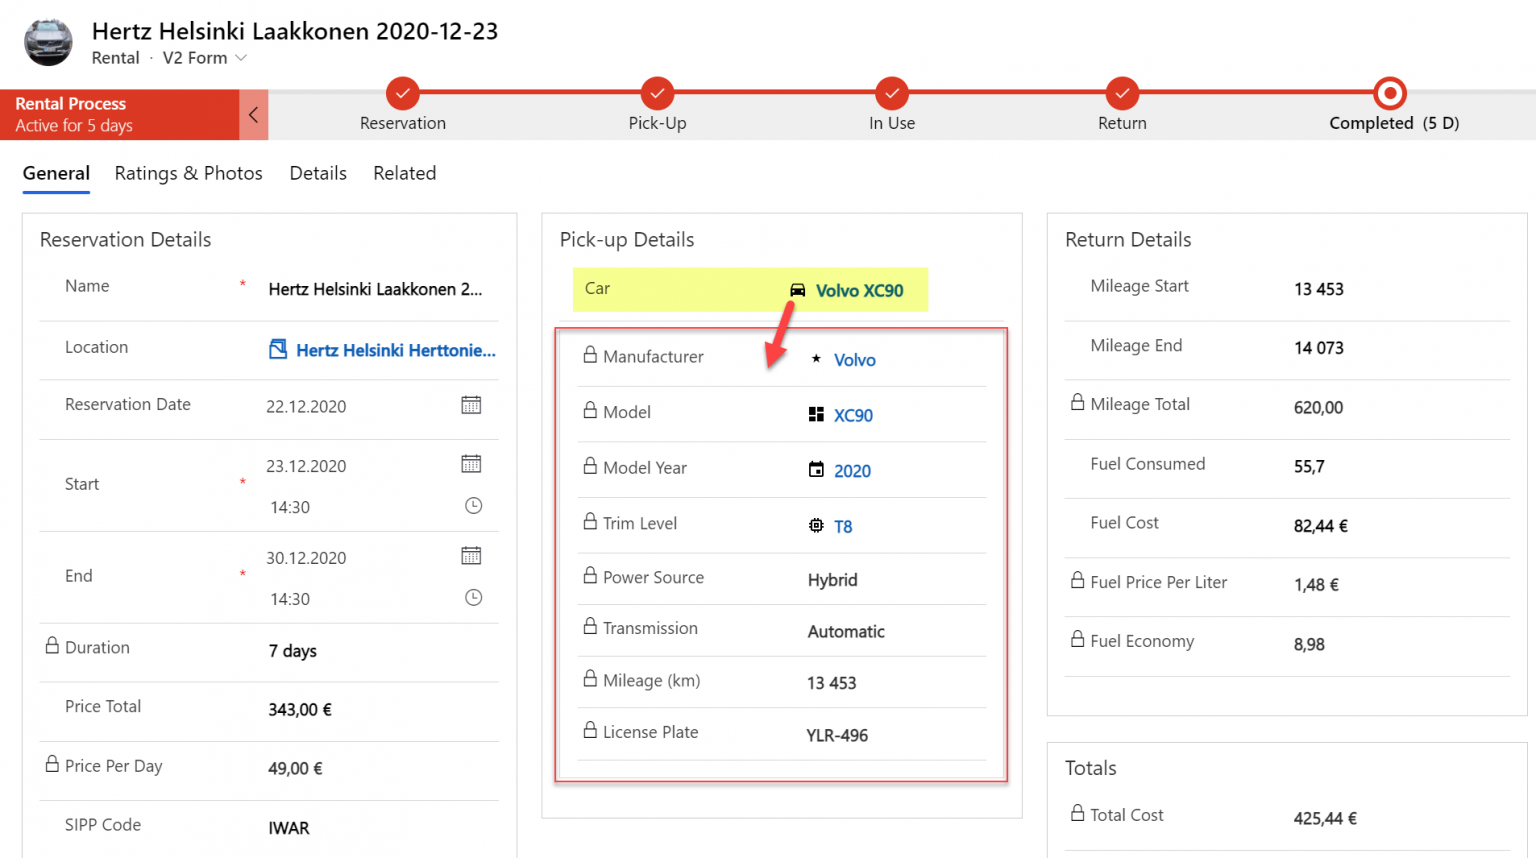The image size is (1536, 858).
Task: Open the Hertz Helsinki Herttoniemi location link
Action: [396, 350]
